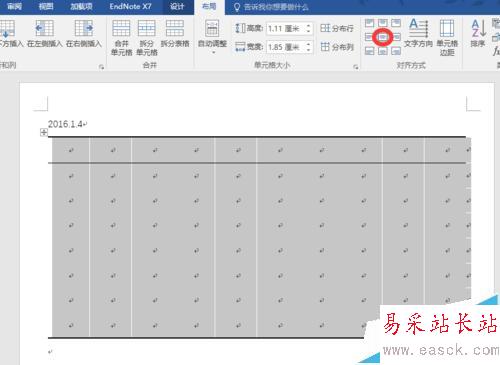This screenshot has width=500, height=365.
Task: Click the 审阅 (Review) ribbon tab
Action: click(x=14, y=6)
